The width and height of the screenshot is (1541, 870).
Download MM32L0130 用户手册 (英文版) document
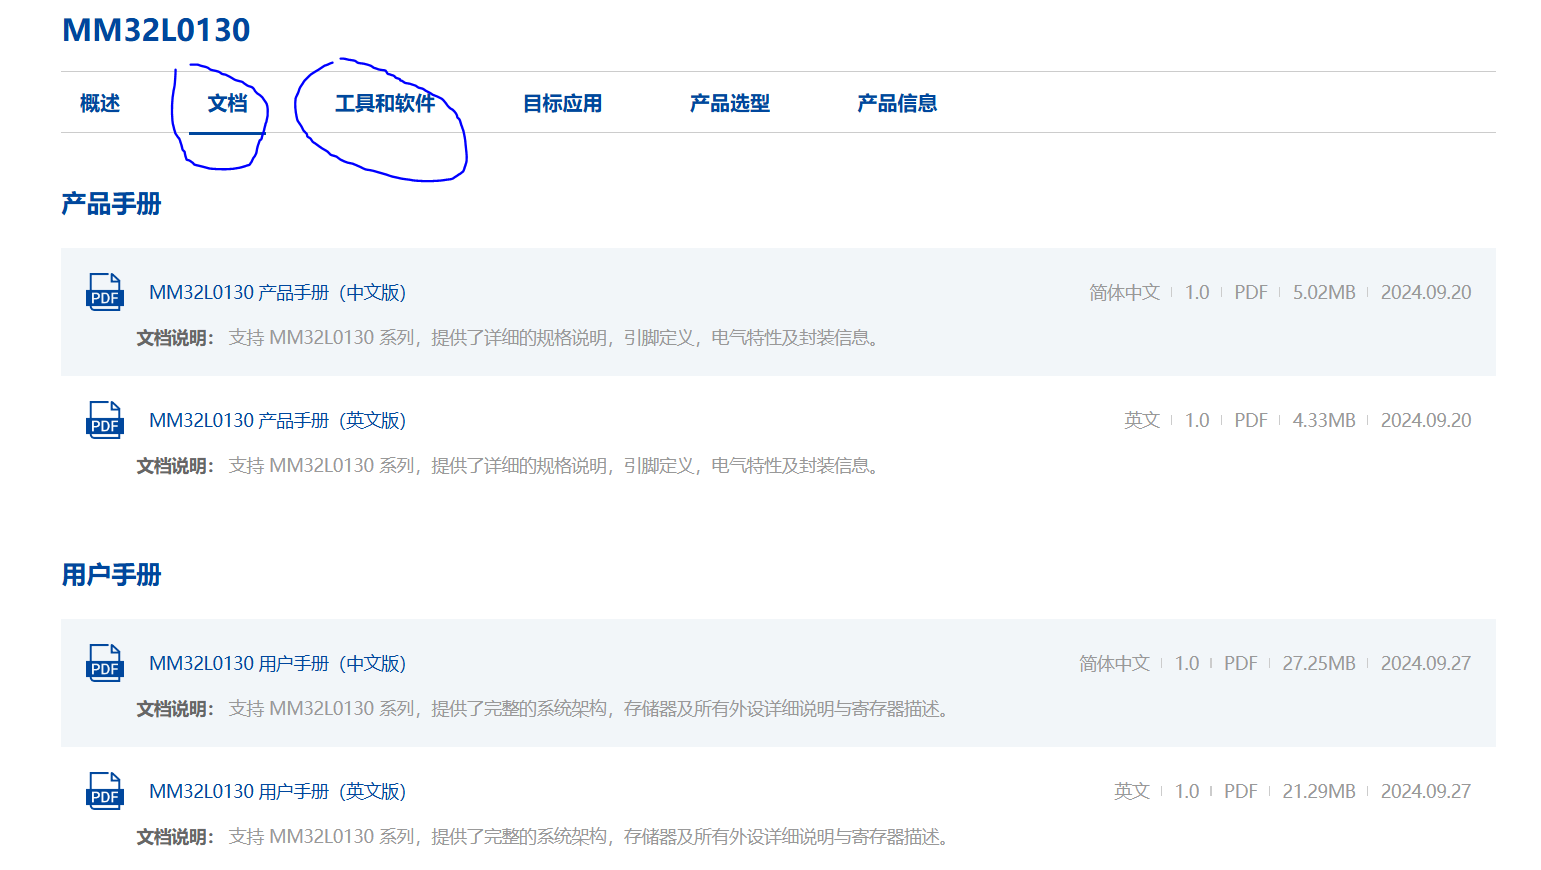[277, 792]
